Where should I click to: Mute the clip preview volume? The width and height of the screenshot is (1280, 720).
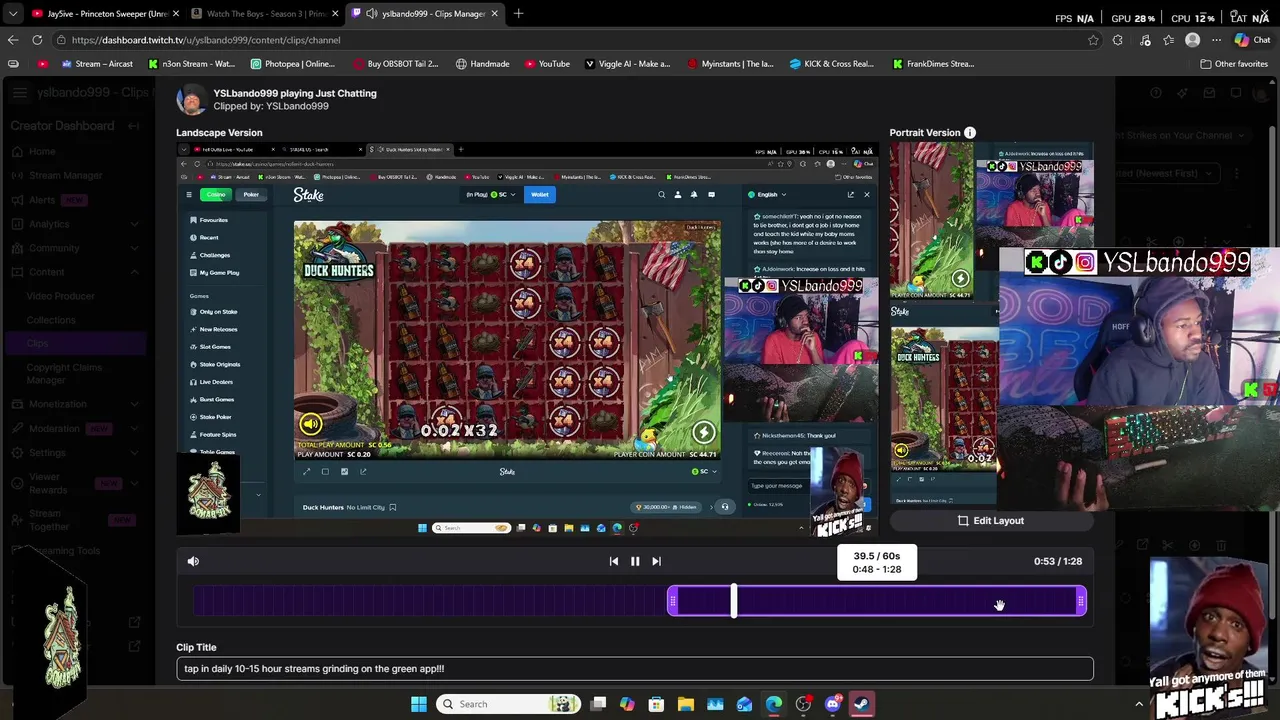(x=193, y=561)
